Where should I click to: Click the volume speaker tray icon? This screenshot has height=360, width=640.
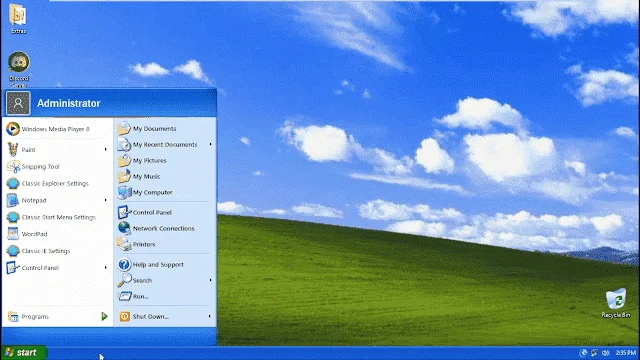(606, 353)
